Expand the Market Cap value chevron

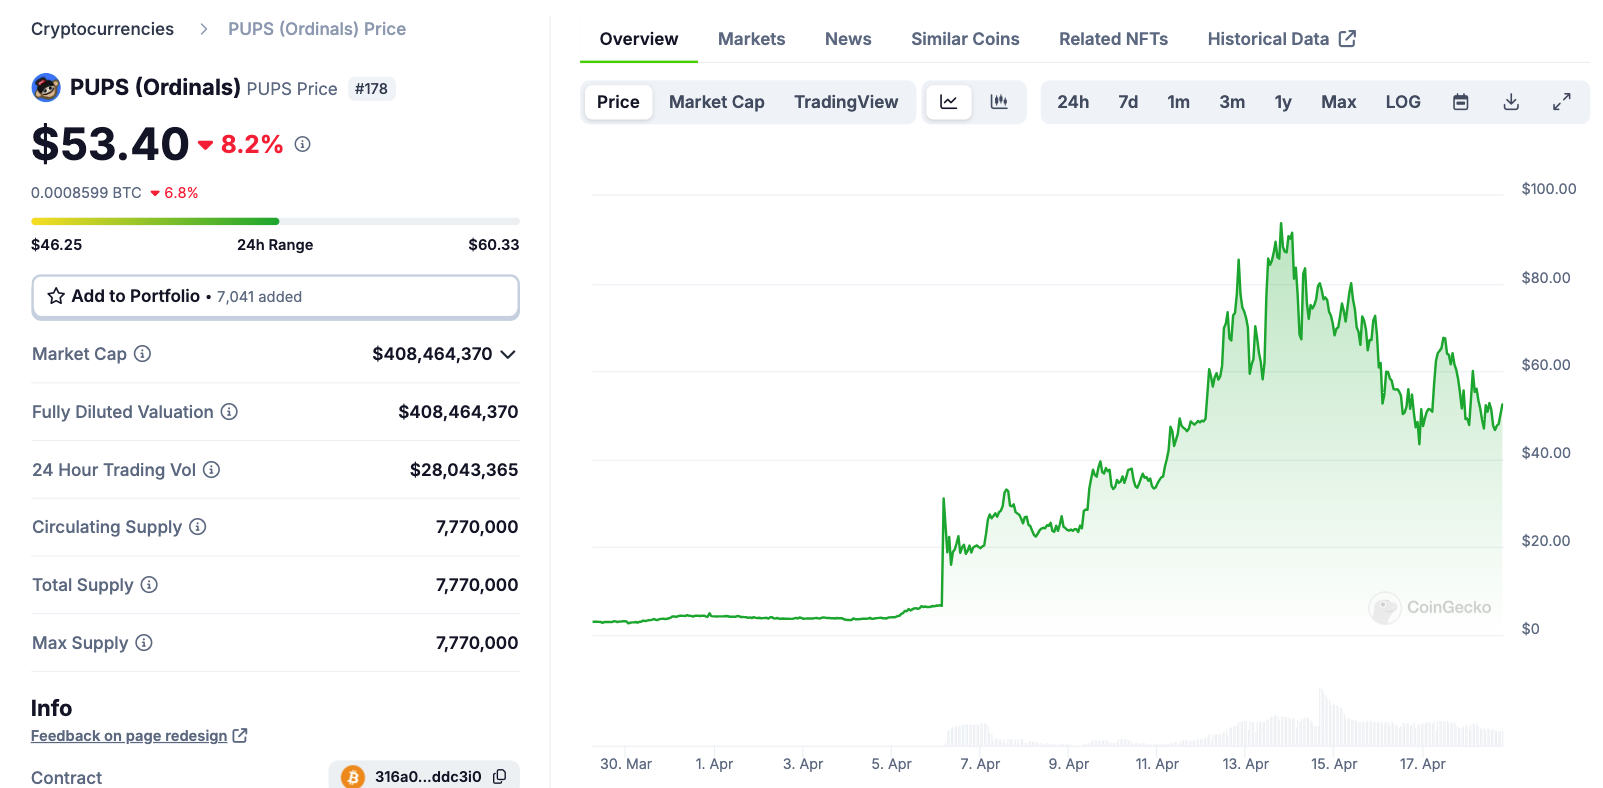pos(508,354)
